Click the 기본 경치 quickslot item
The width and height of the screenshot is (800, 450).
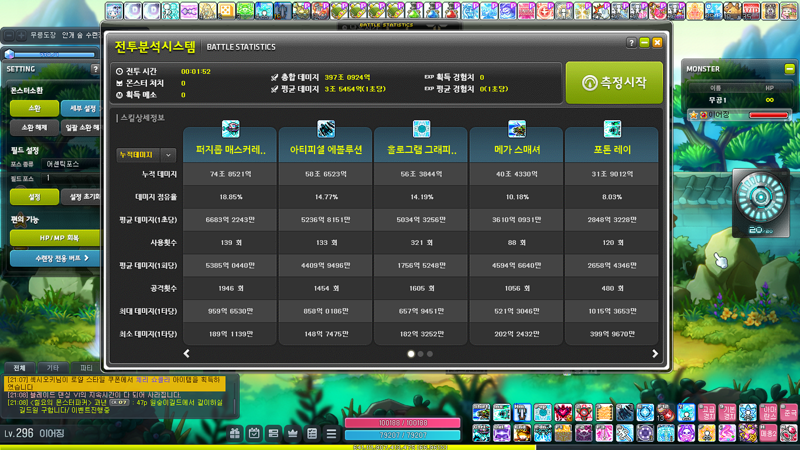727,412
